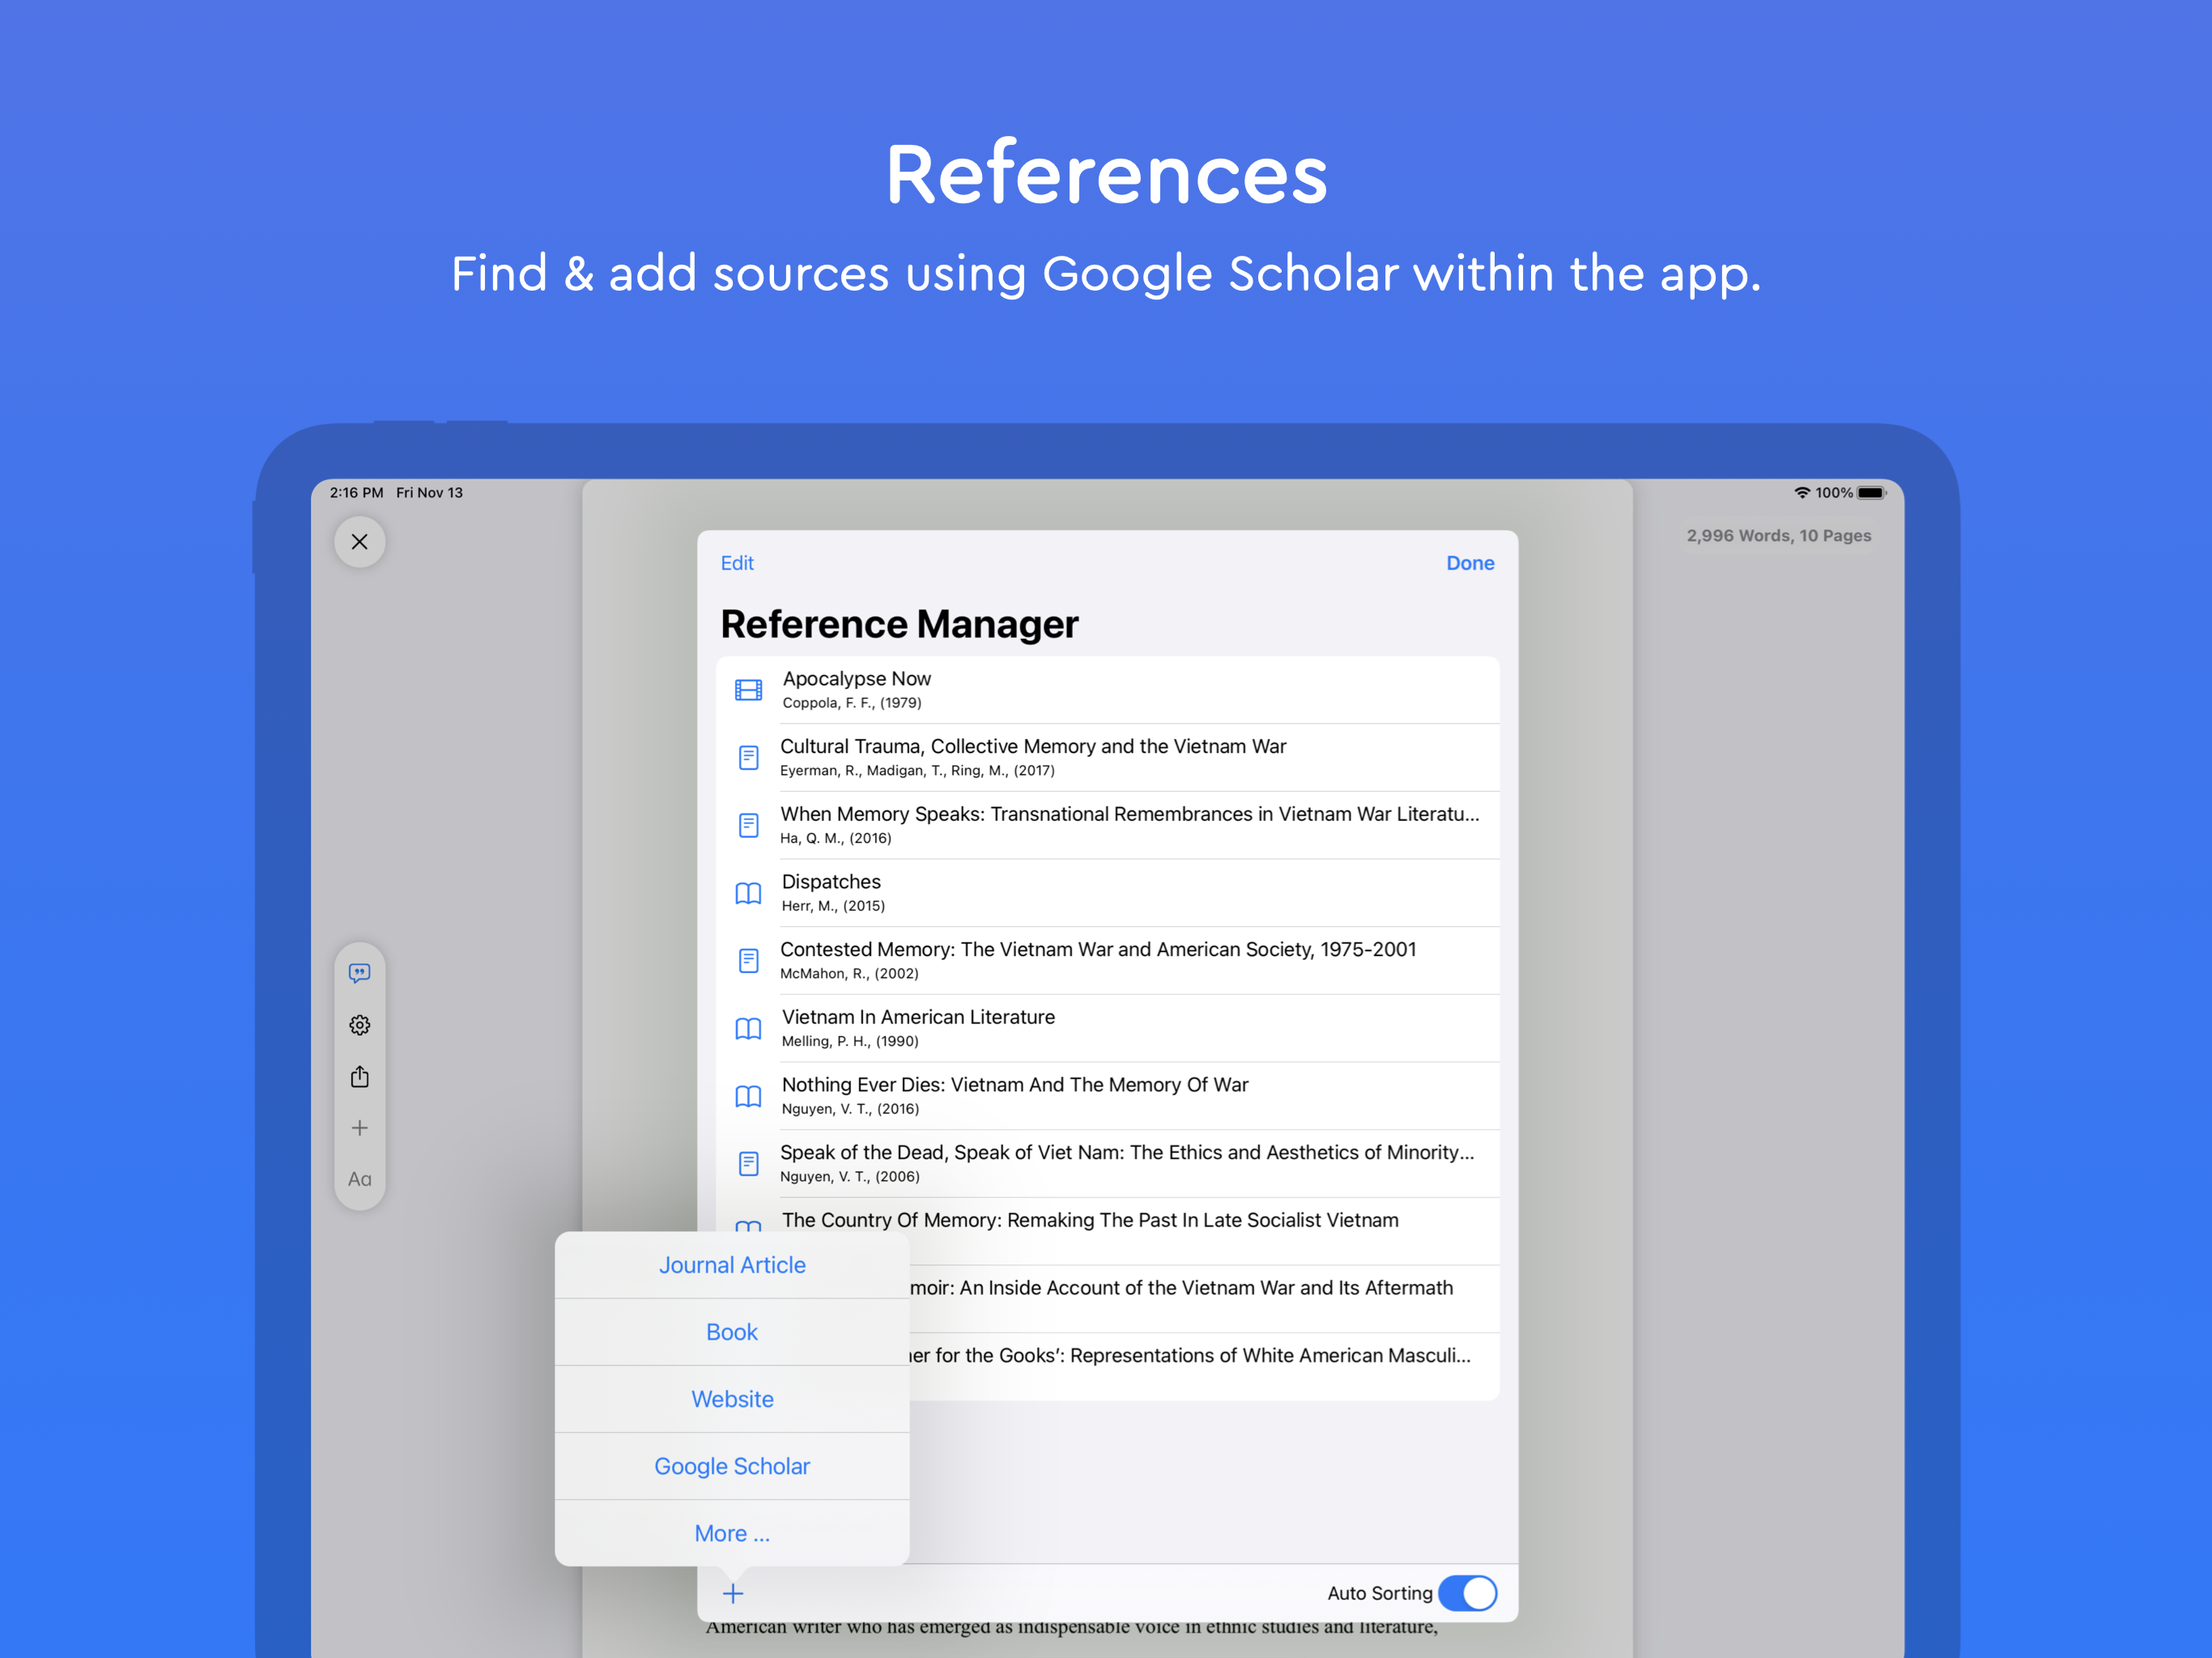Click the film icon beside Apocalypse Now
The image size is (2212, 1658).
tap(748, 690)
